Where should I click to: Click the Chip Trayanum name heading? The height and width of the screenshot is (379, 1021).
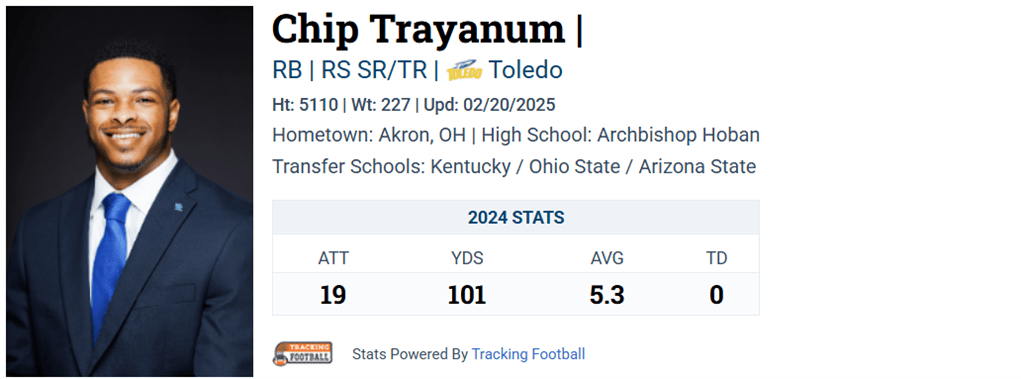coord(418,29)
